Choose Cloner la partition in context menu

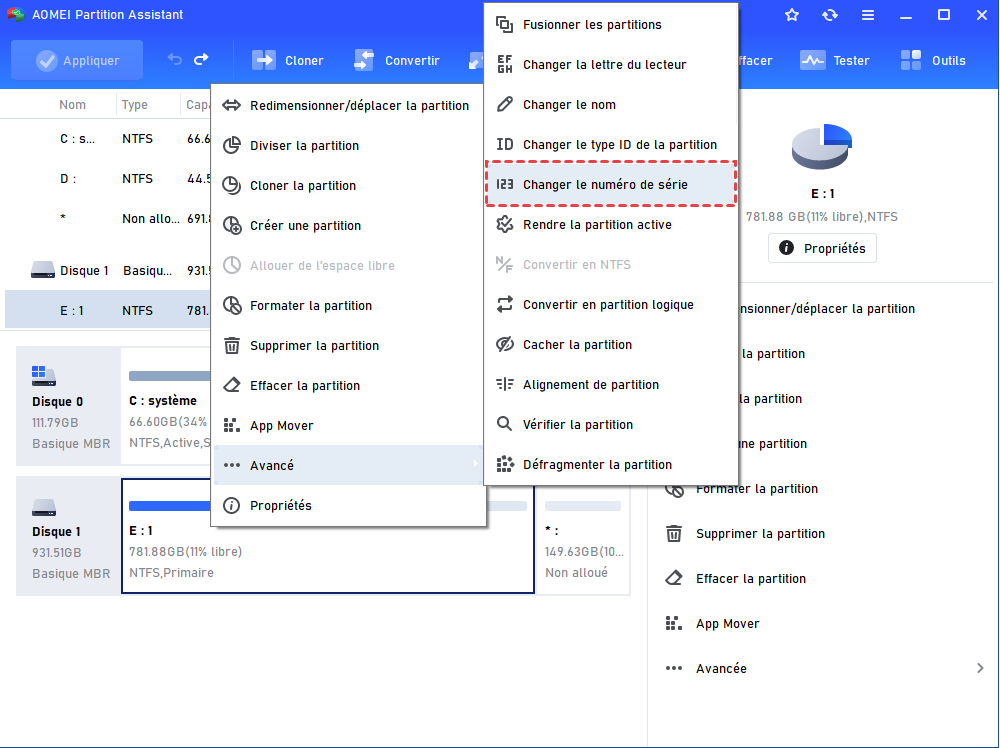click(348, 186)
